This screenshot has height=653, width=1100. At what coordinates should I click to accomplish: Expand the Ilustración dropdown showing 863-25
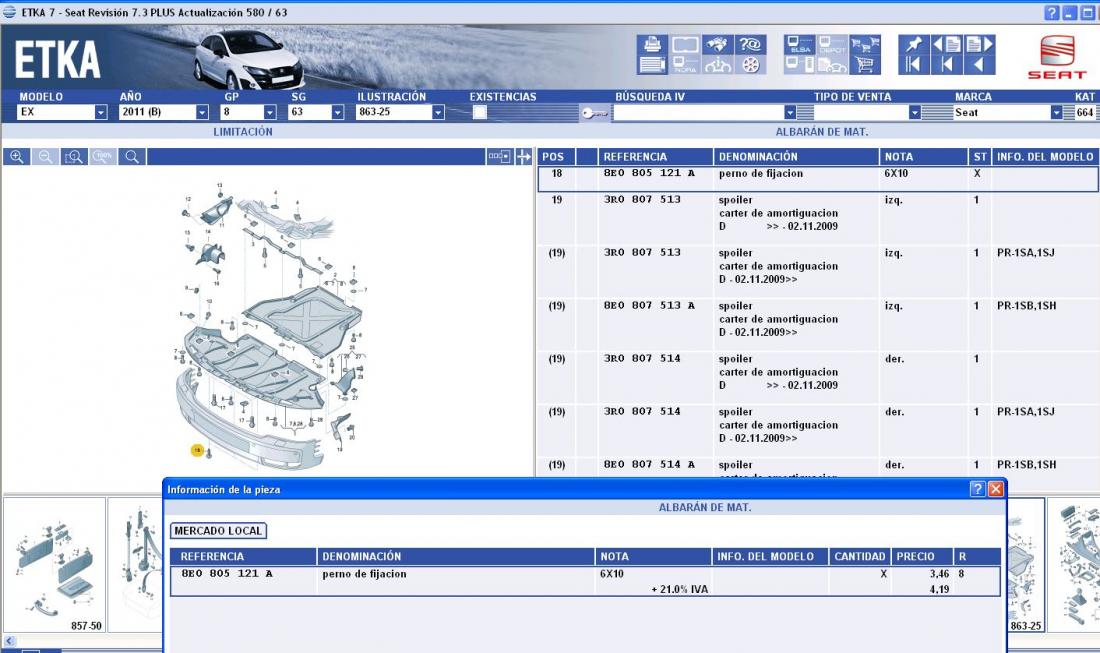[x=438, y=112]
